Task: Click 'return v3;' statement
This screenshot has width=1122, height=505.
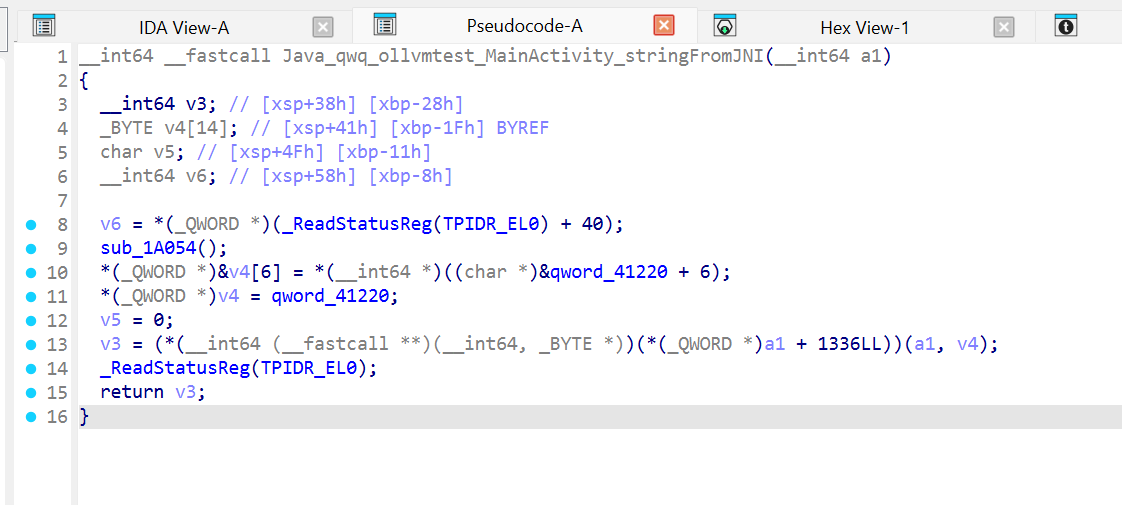Action: click(x=152, y=392)
